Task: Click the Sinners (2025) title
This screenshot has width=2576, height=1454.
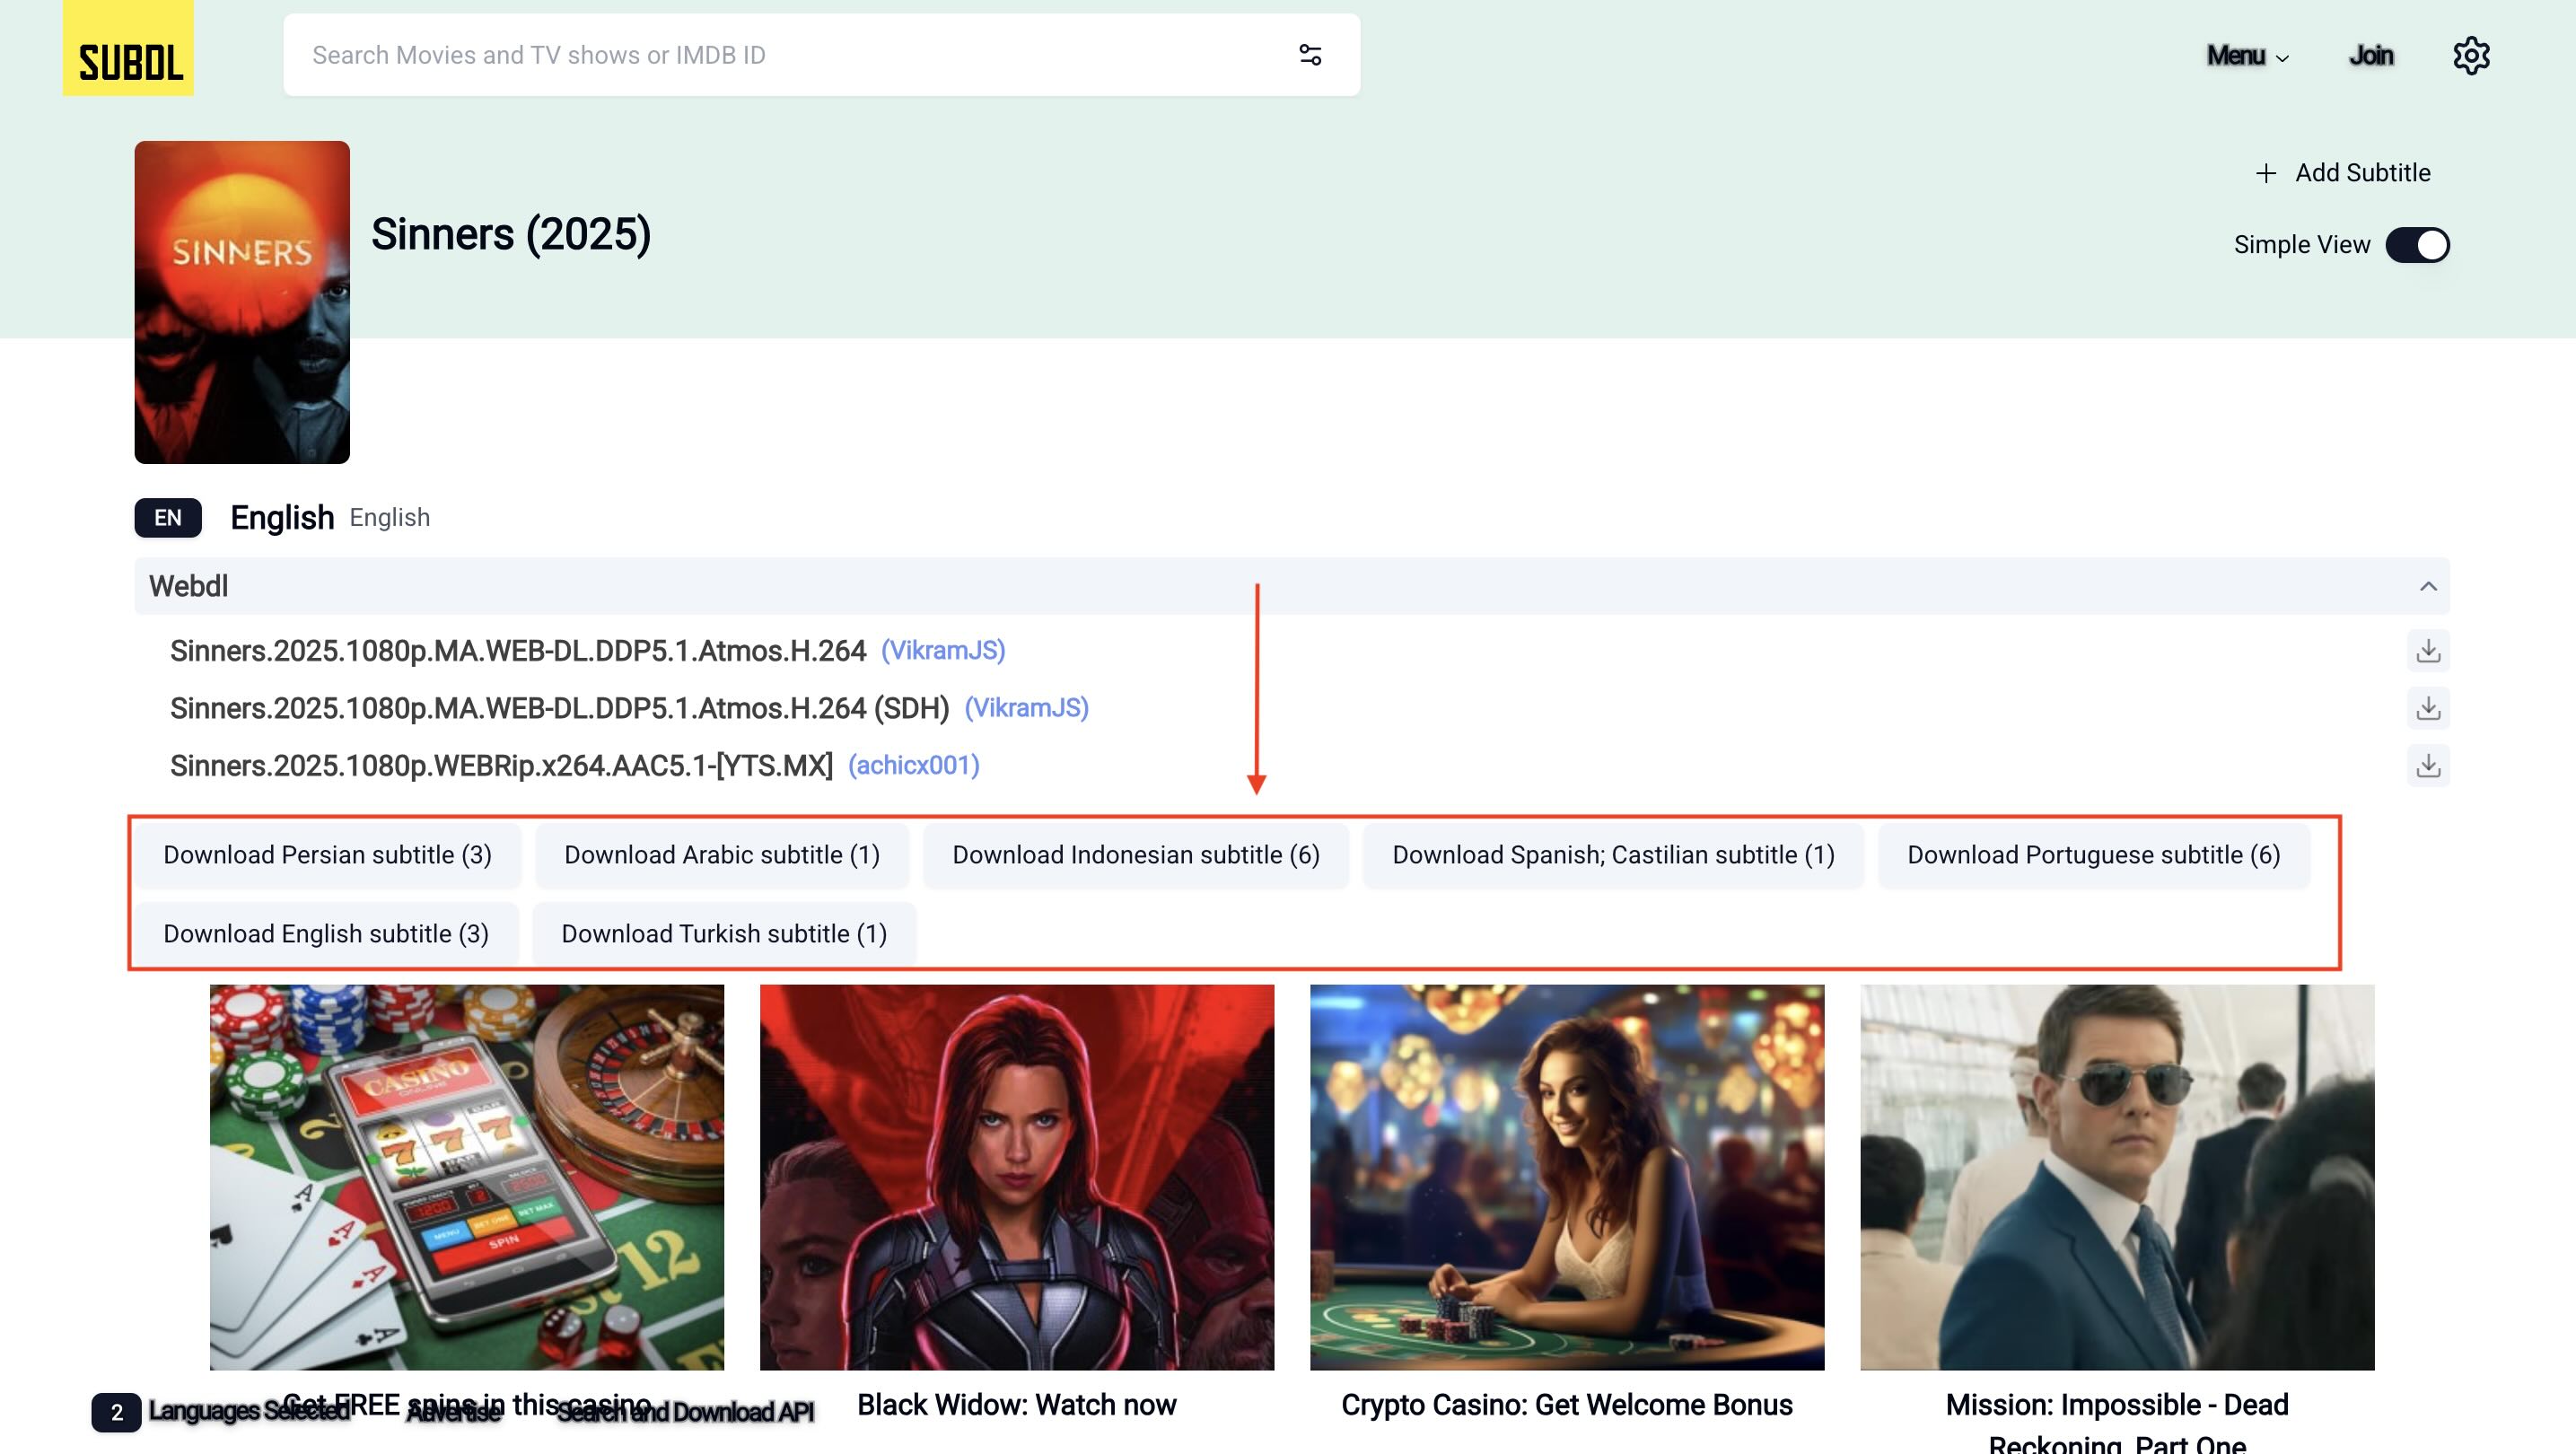Action: [x=511, y=234]
